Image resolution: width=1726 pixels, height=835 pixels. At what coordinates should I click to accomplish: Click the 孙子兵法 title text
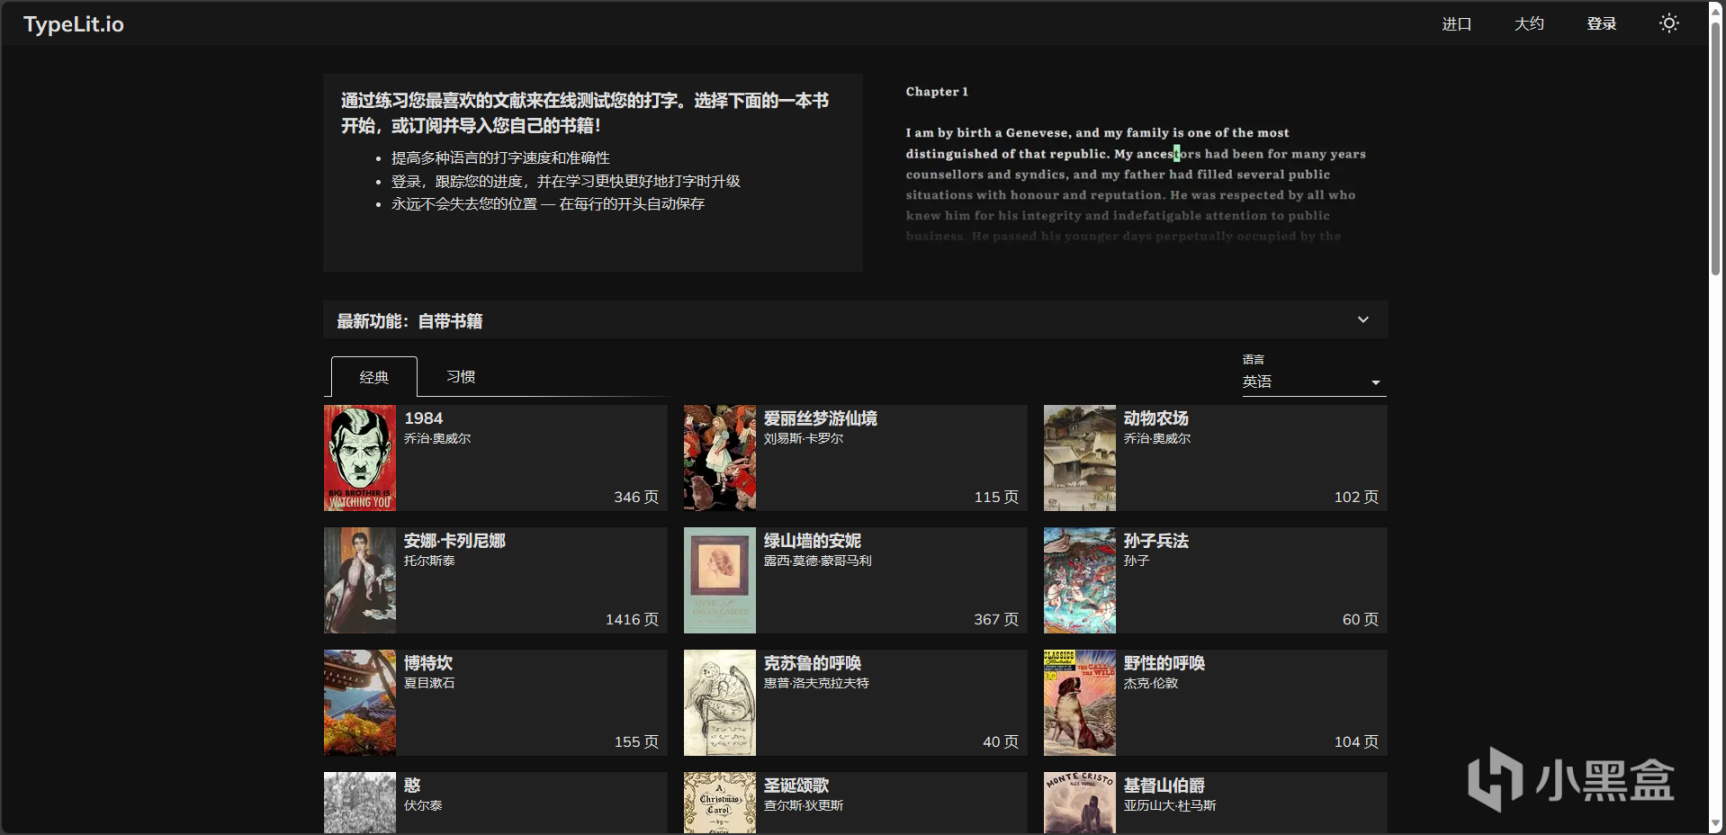[1156, 541]
